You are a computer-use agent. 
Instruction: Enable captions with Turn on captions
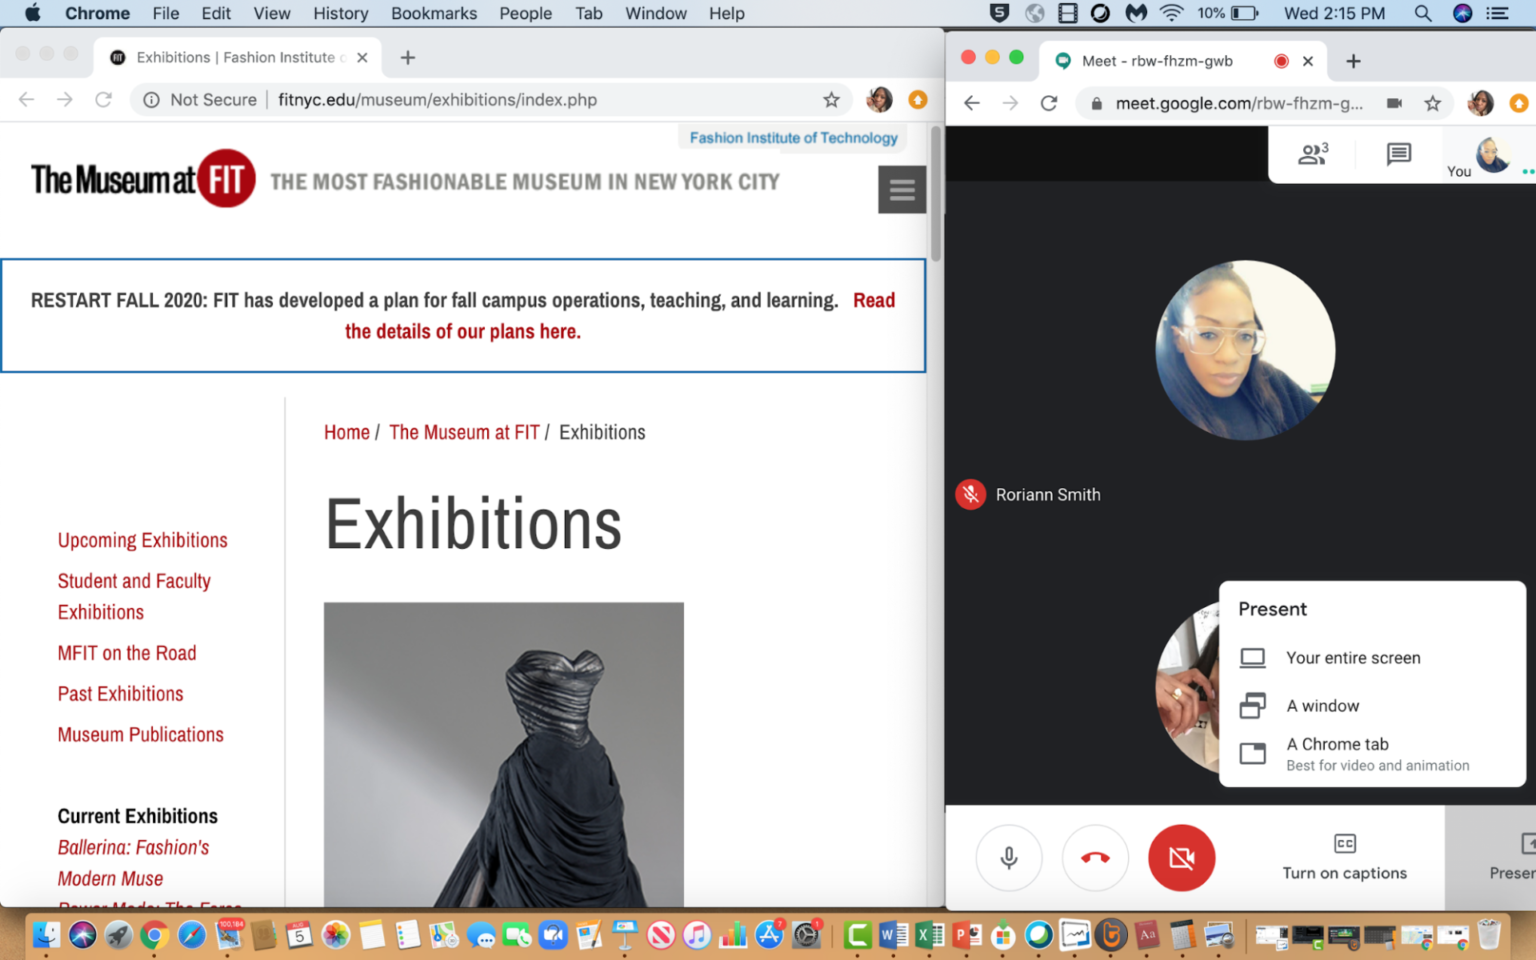(x=1344, y=858)
